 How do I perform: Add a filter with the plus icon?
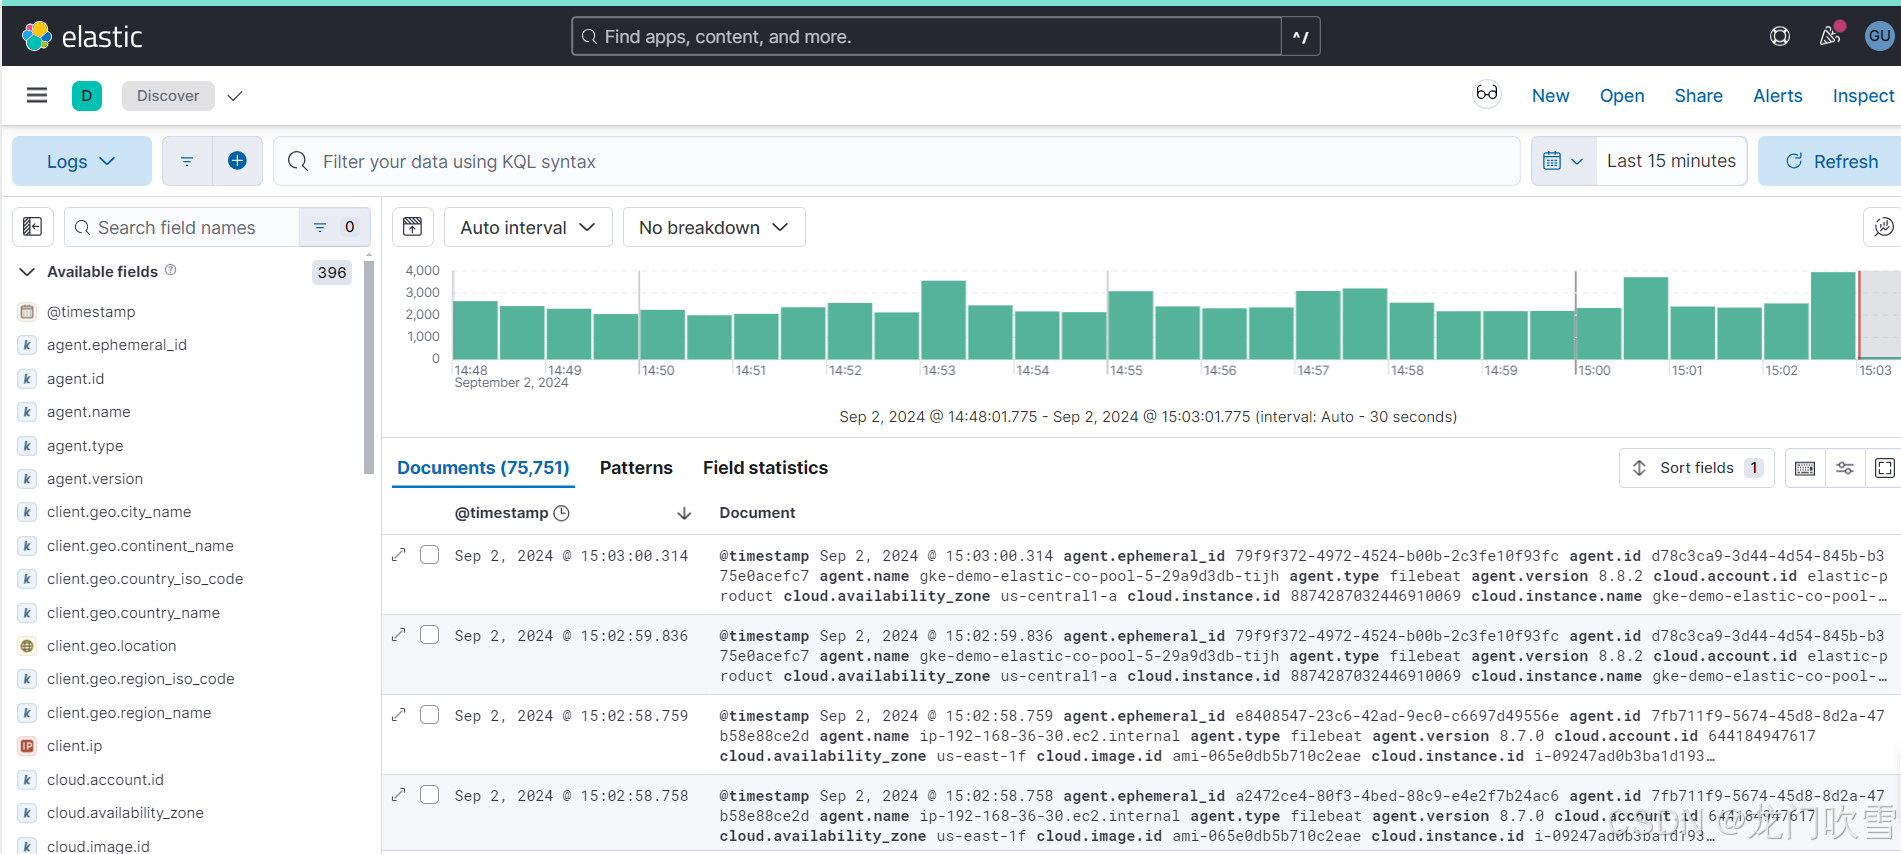point(237,161)
